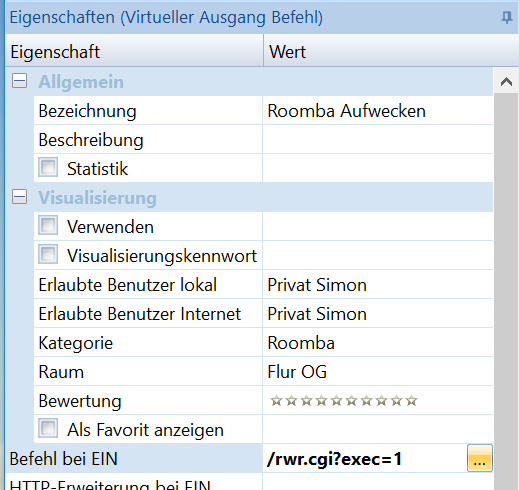Edit the Bezeichnung field Roomba Aufwecken
Image resolution: width=520 pixels, height=490 pixels.
pos(378,111)
